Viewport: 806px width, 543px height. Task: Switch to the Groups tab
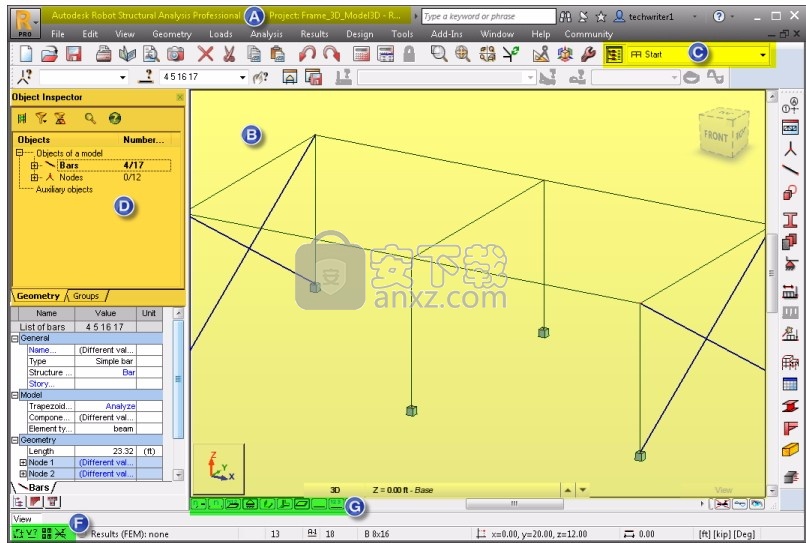point(86,296)
